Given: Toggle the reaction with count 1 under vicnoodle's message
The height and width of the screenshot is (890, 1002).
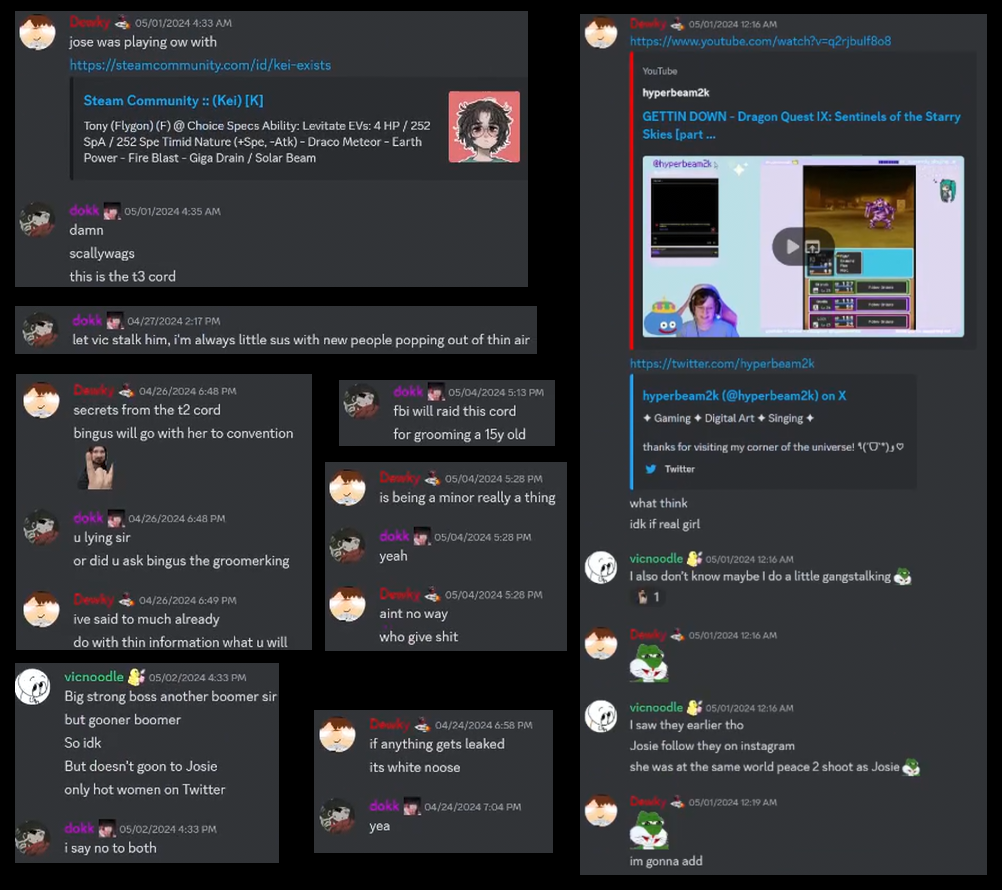Looking at the screenshot, I should (648, 597).
